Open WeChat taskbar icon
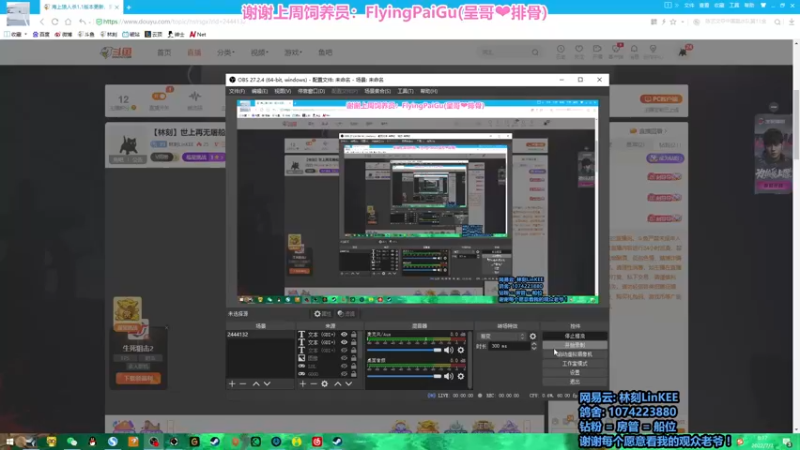Image resolution: width=800 pixels, height=450 pixels. click(72, 441)
